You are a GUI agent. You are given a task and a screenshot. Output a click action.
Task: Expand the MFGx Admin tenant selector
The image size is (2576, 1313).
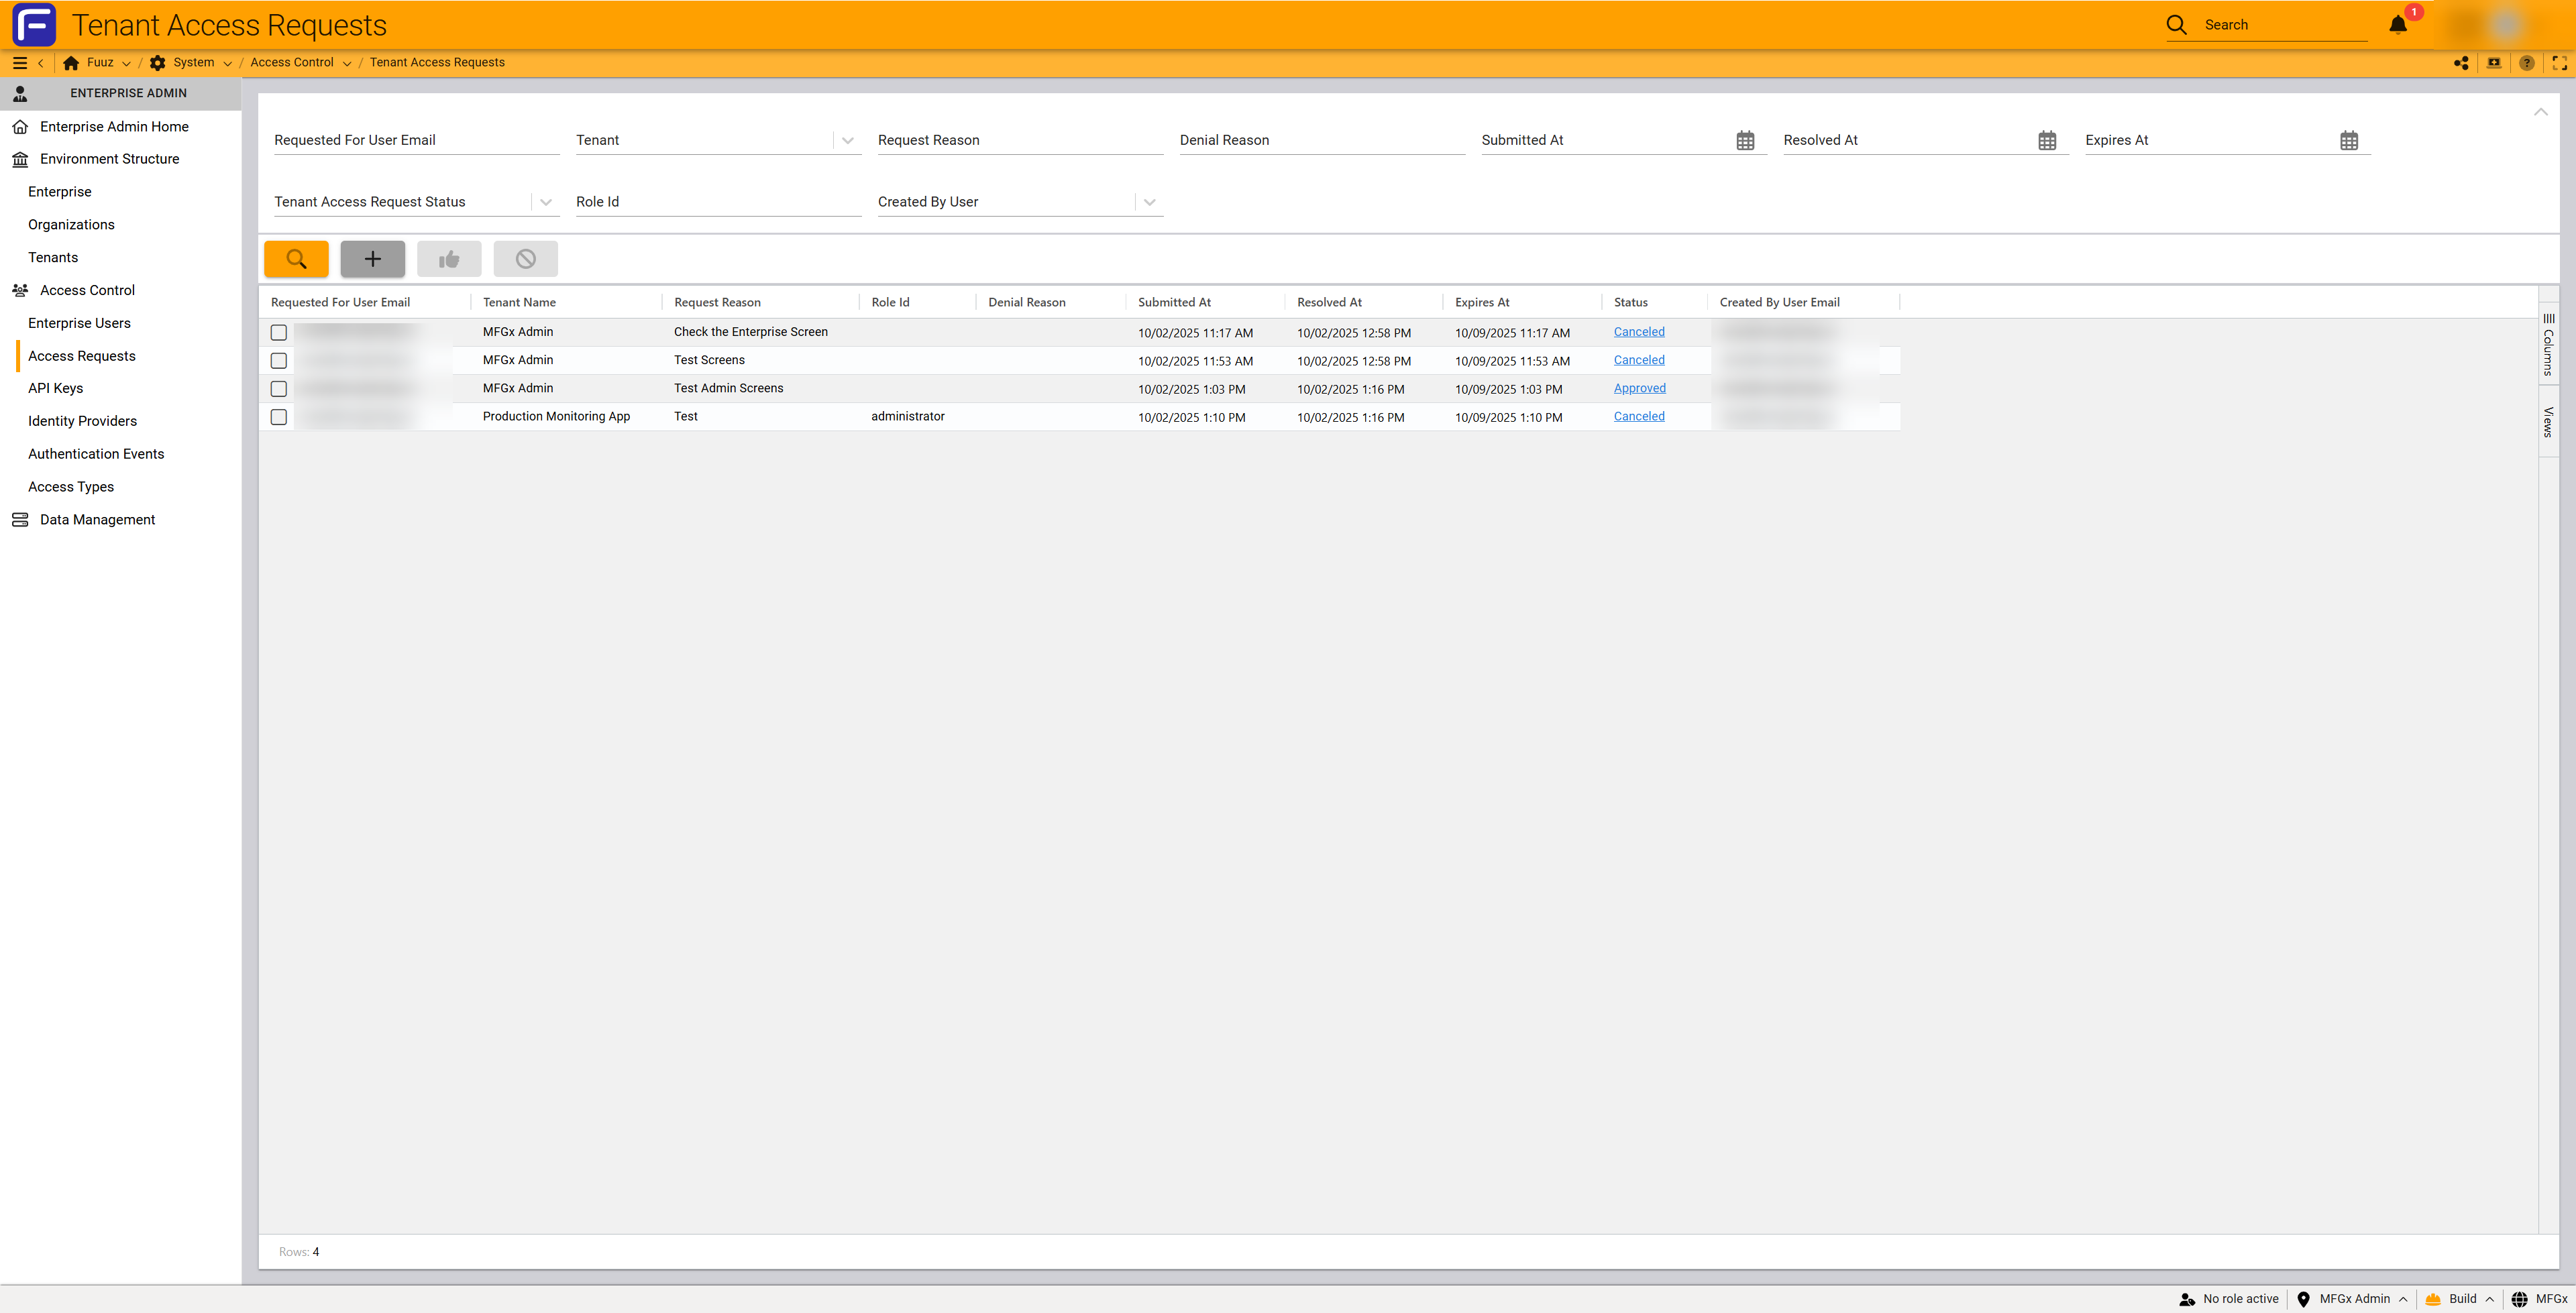click(x=2402, y=1299)
